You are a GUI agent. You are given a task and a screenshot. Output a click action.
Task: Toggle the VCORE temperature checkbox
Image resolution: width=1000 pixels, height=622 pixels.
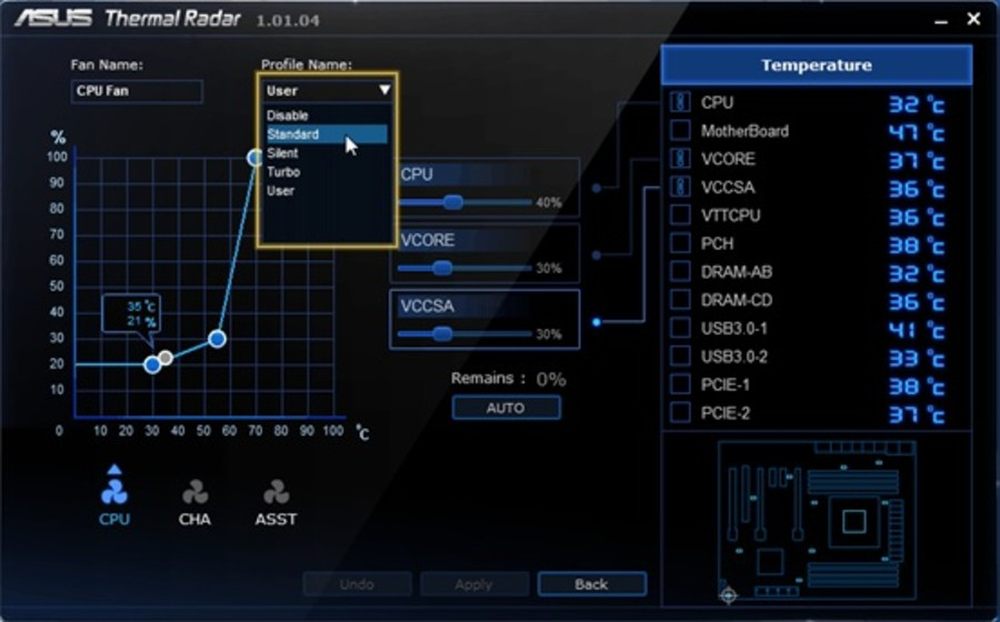(x=680, y=158)
